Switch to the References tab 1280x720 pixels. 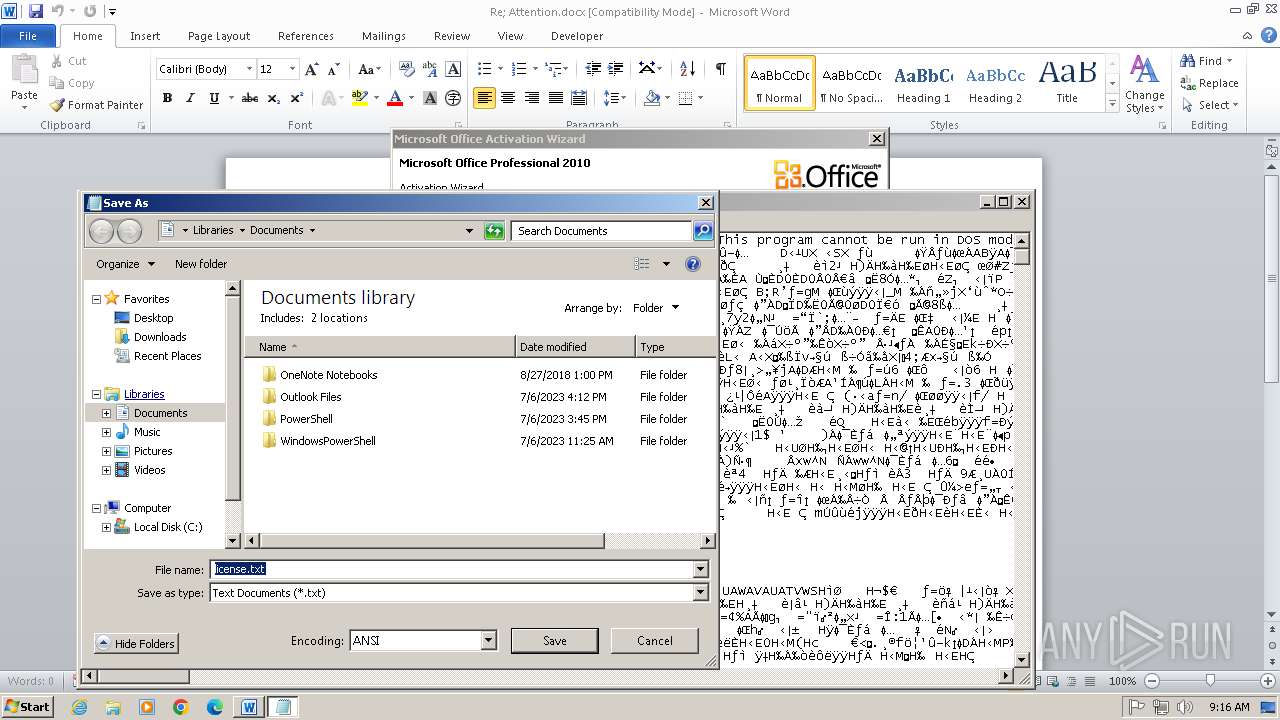click(306, 36)
